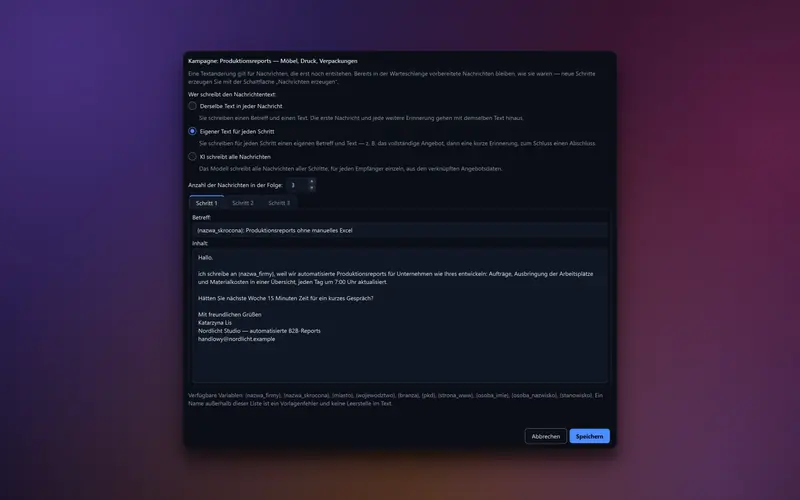Click the 'Anzahl der Nachrichten in der Folge:' label

pos(235,185)
